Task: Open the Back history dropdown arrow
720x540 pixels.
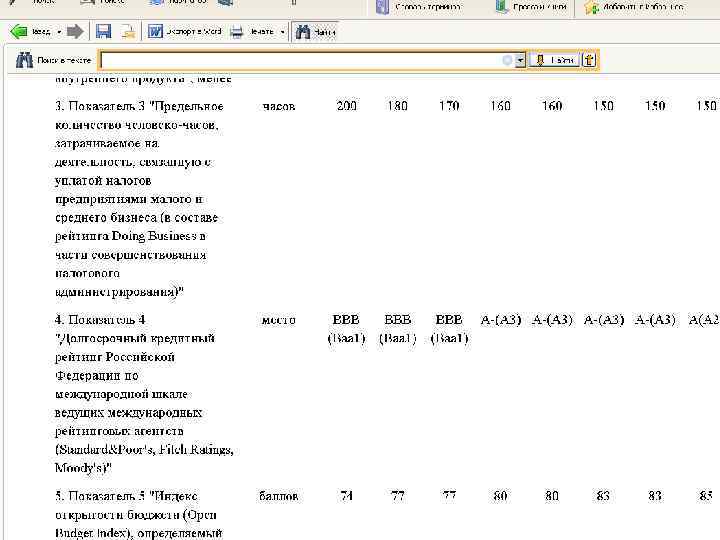Action: click(59, 32)
